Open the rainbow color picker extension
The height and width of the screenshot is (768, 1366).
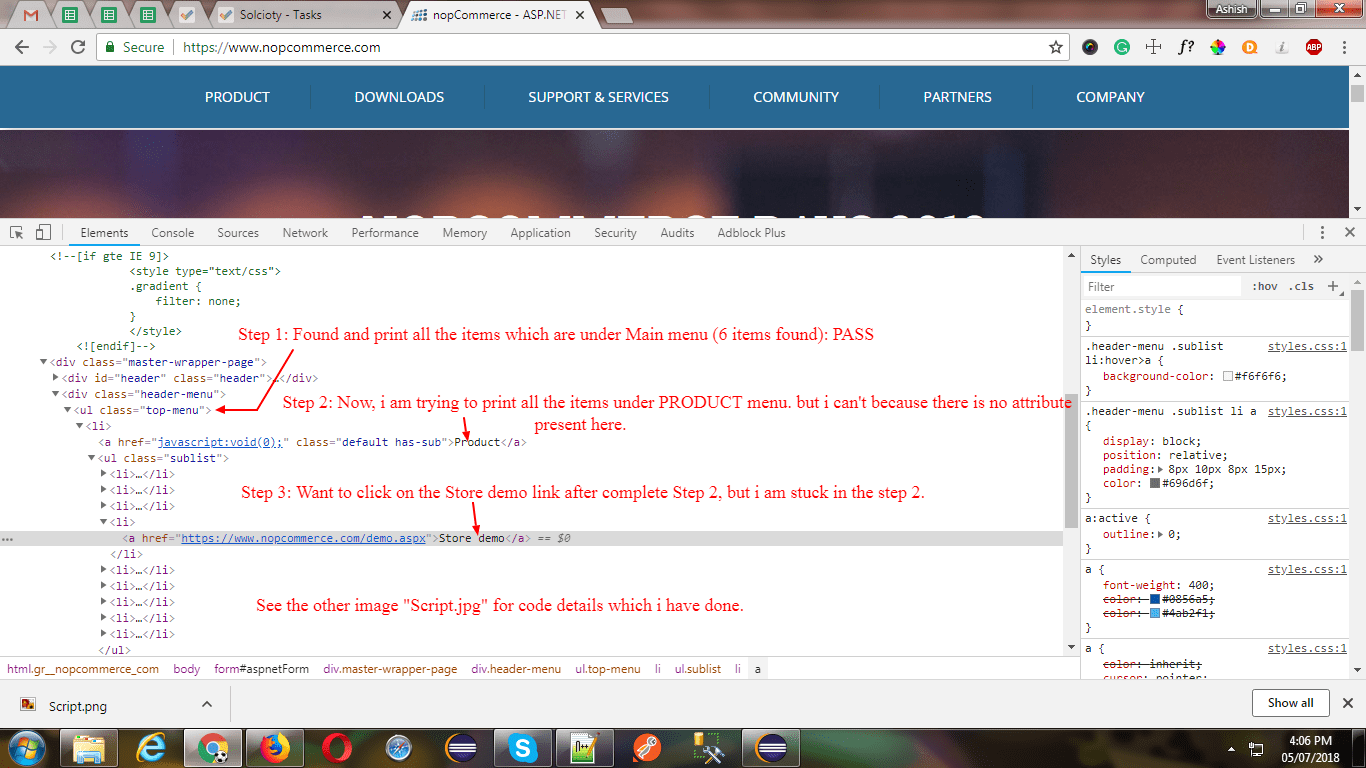click(x=1218, y=47)
